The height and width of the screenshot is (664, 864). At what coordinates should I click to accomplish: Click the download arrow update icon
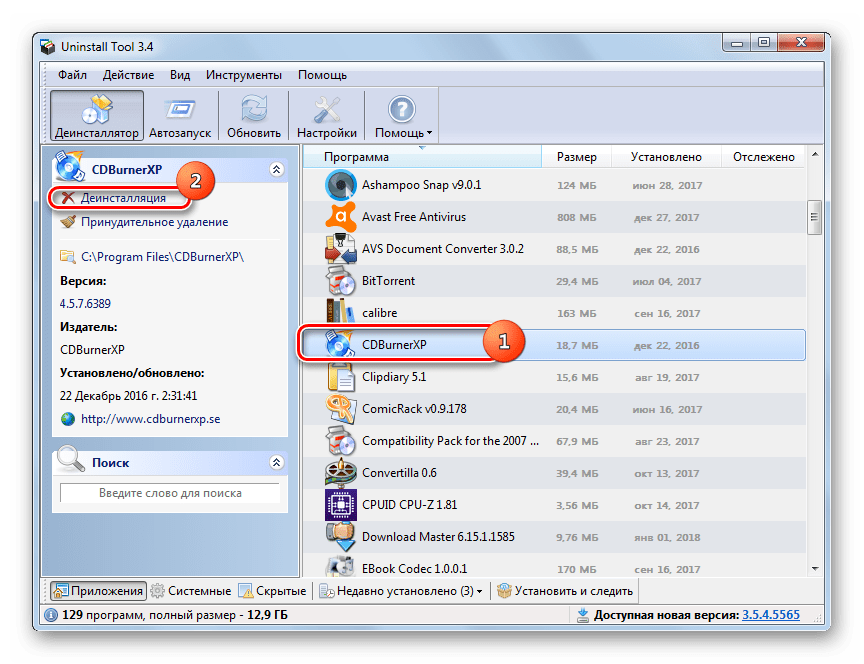582,615
